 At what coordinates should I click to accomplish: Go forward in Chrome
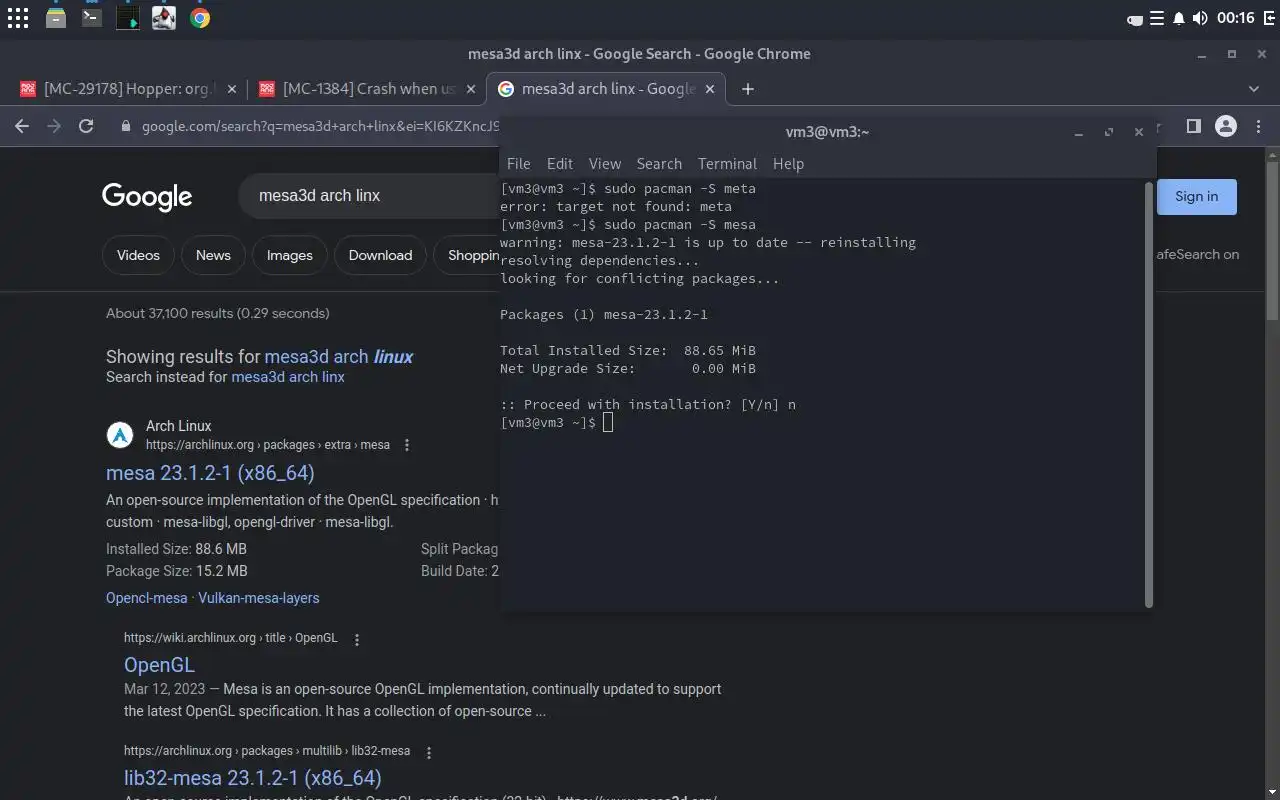[54, 126]
